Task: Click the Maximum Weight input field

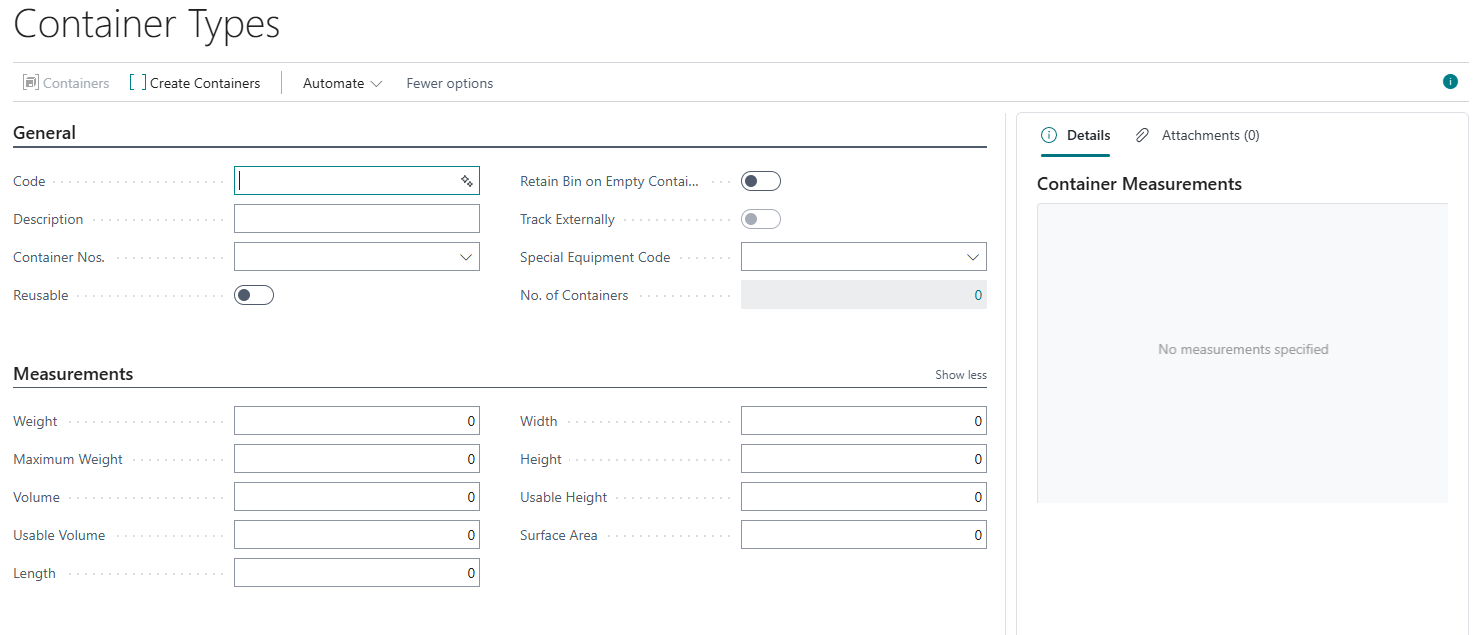Action: coord(356,459)
